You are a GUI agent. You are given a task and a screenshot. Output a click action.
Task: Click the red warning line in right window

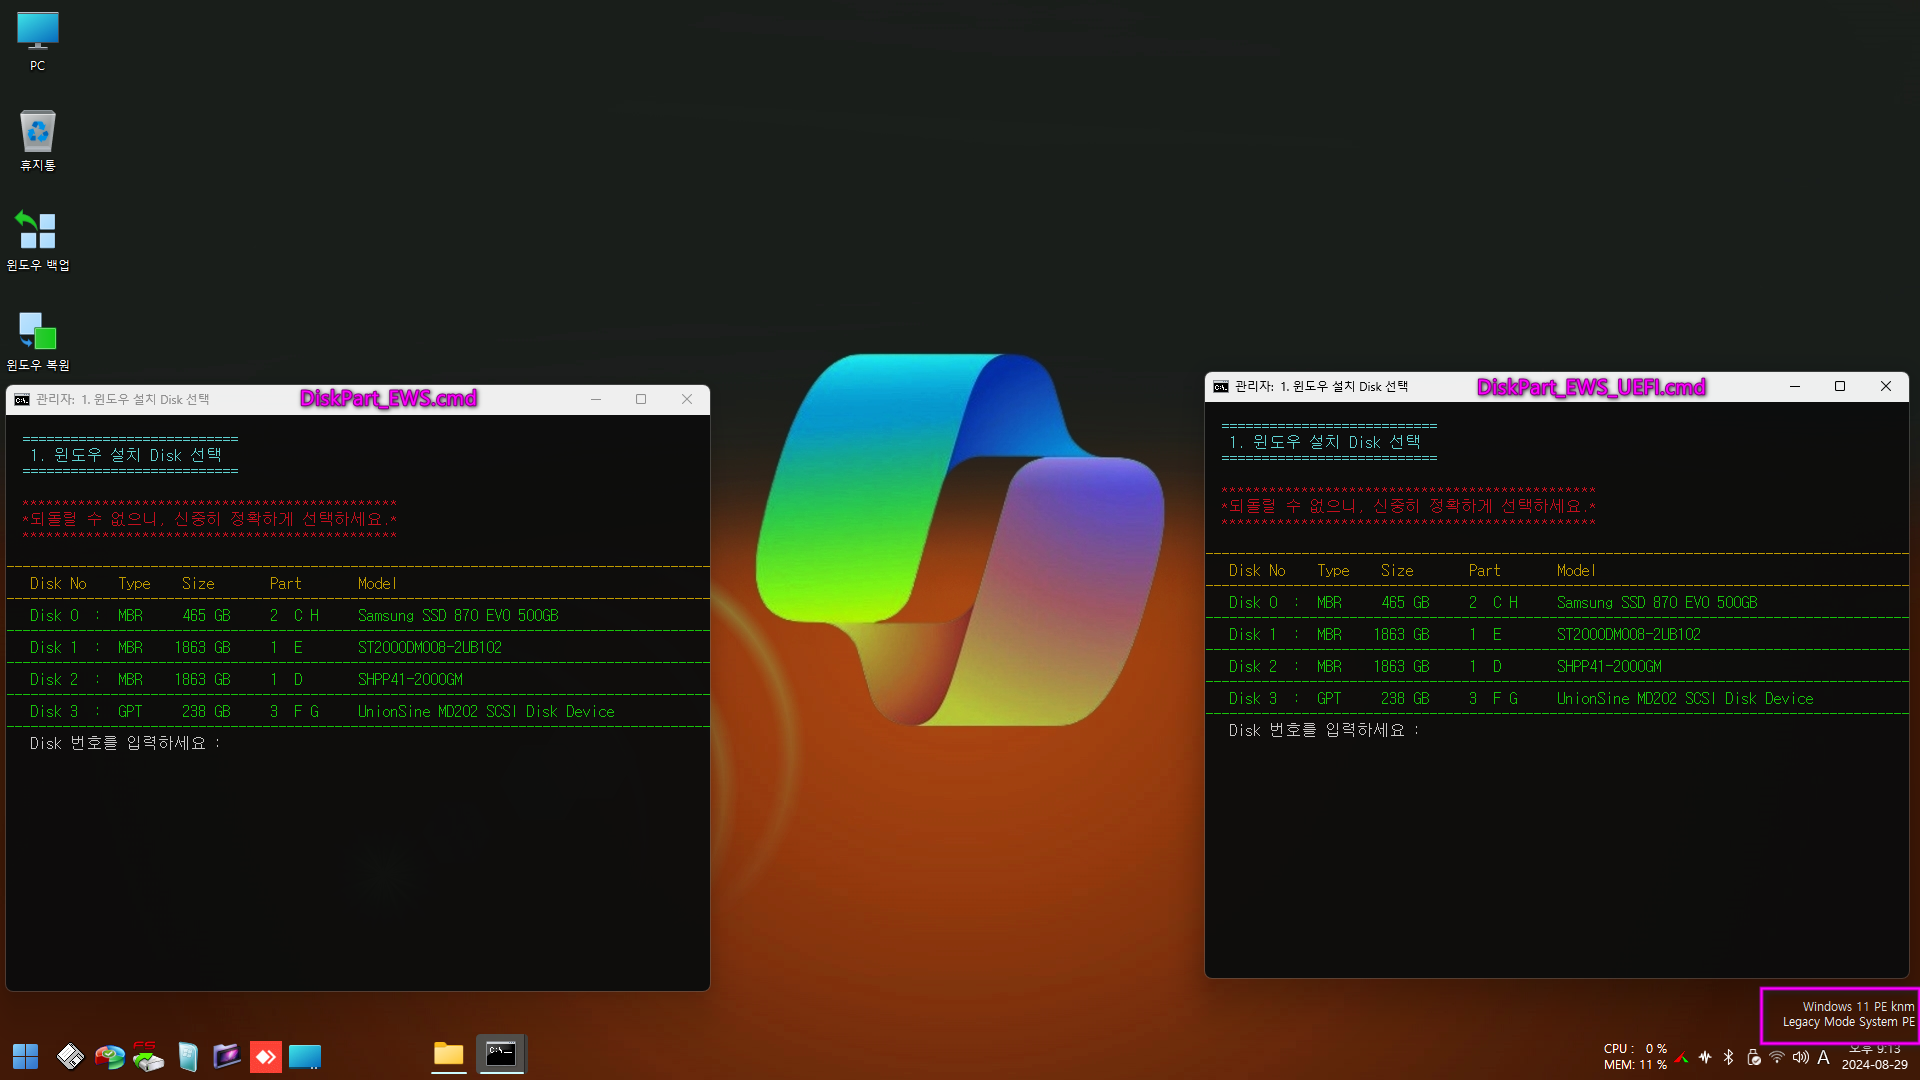click(x=1408, y=506)
